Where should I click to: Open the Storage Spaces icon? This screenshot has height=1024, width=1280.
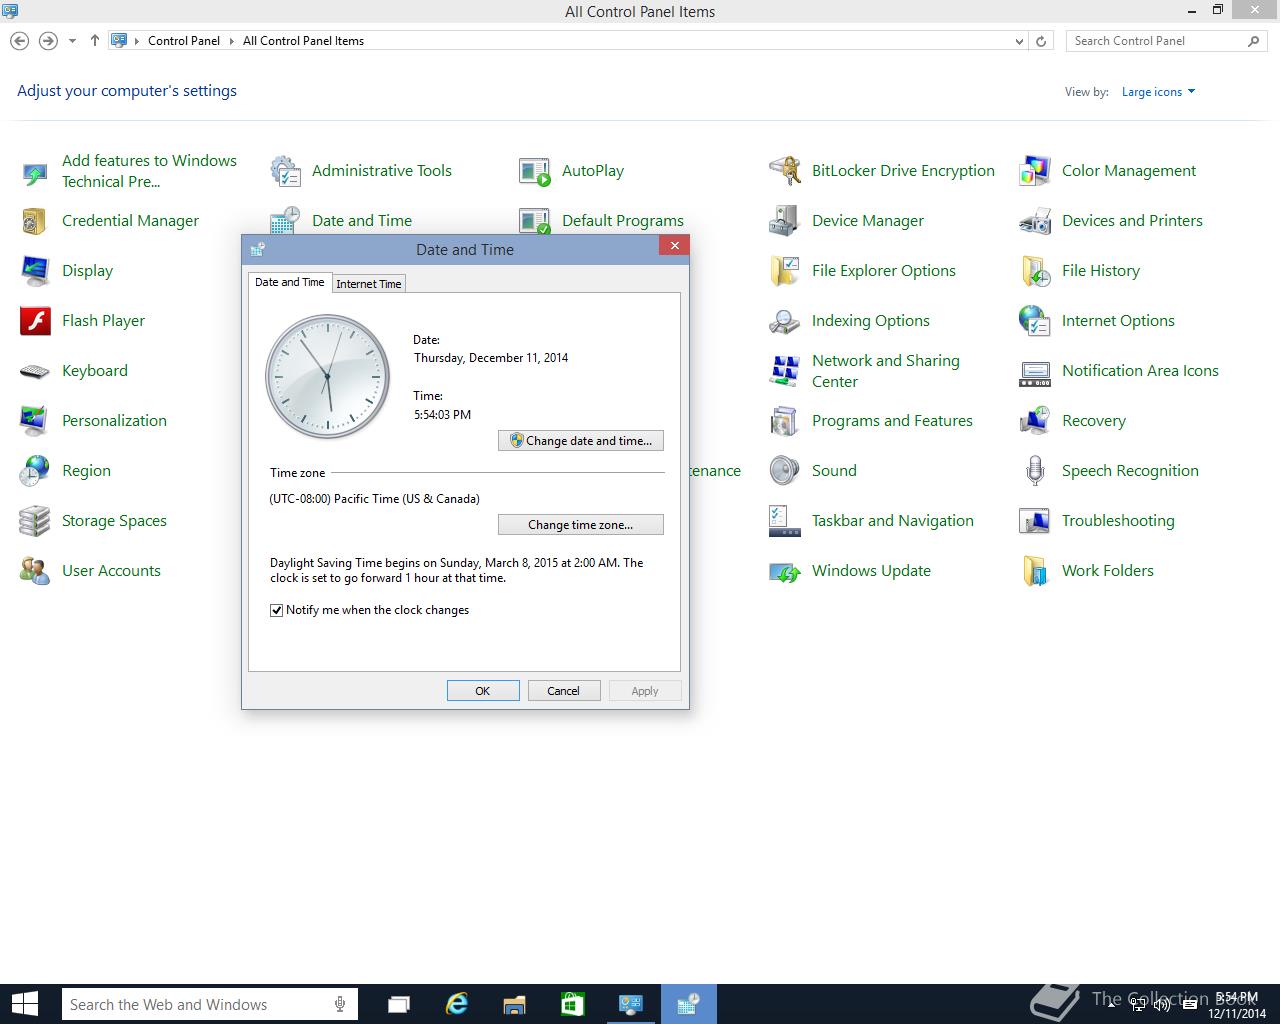tap(35, 521)
